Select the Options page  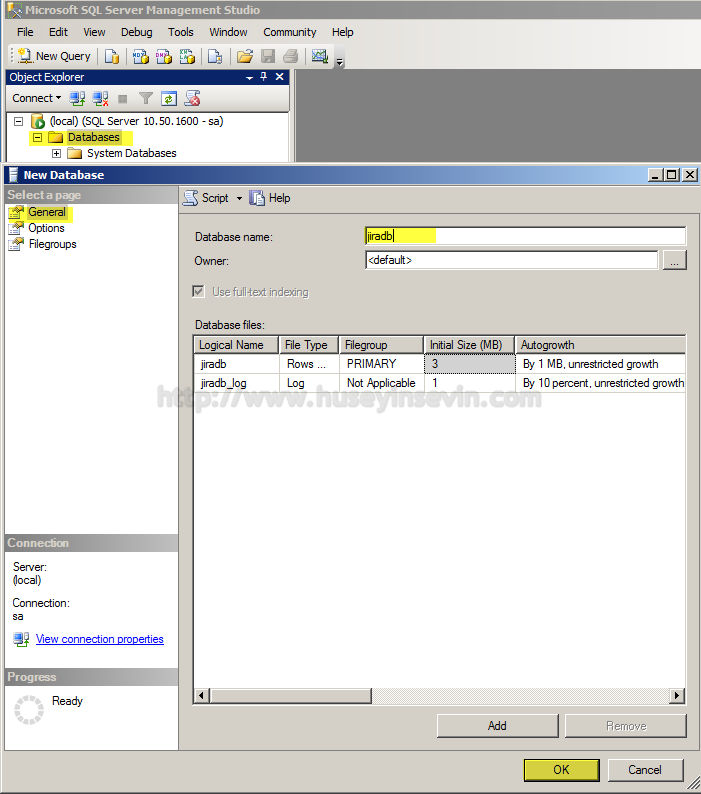46,228
